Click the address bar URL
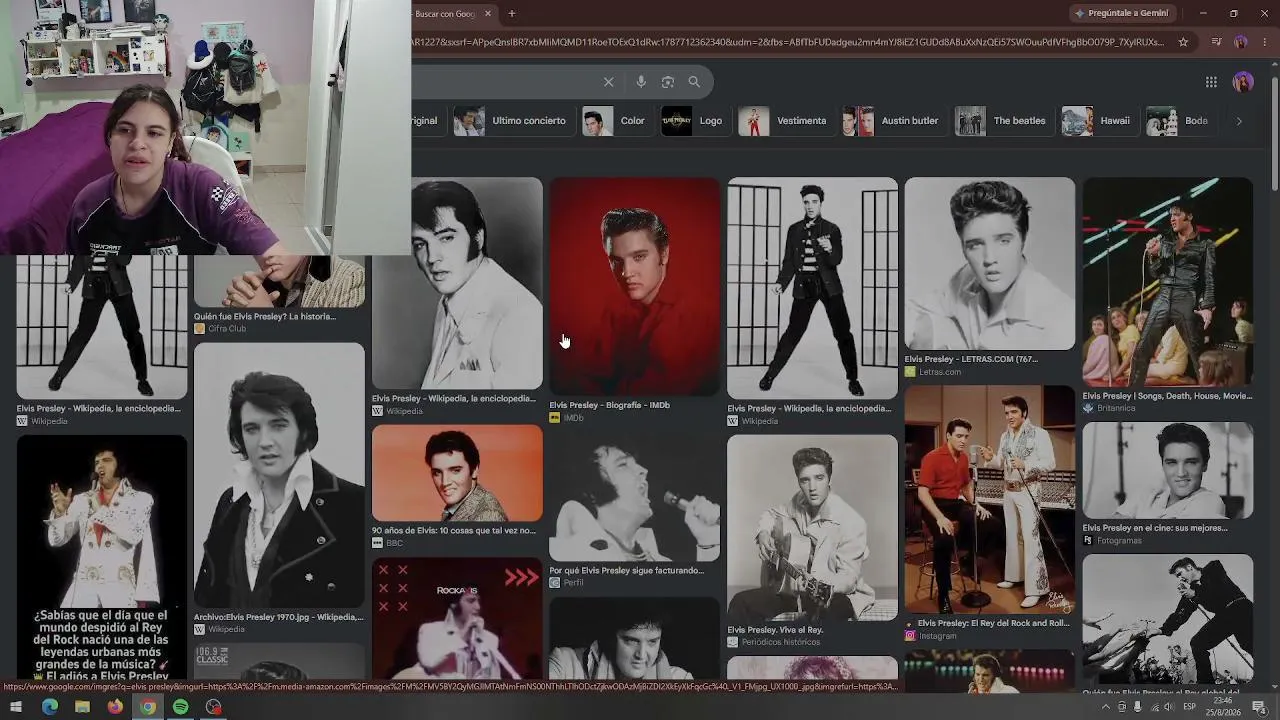 pos(788,42)
